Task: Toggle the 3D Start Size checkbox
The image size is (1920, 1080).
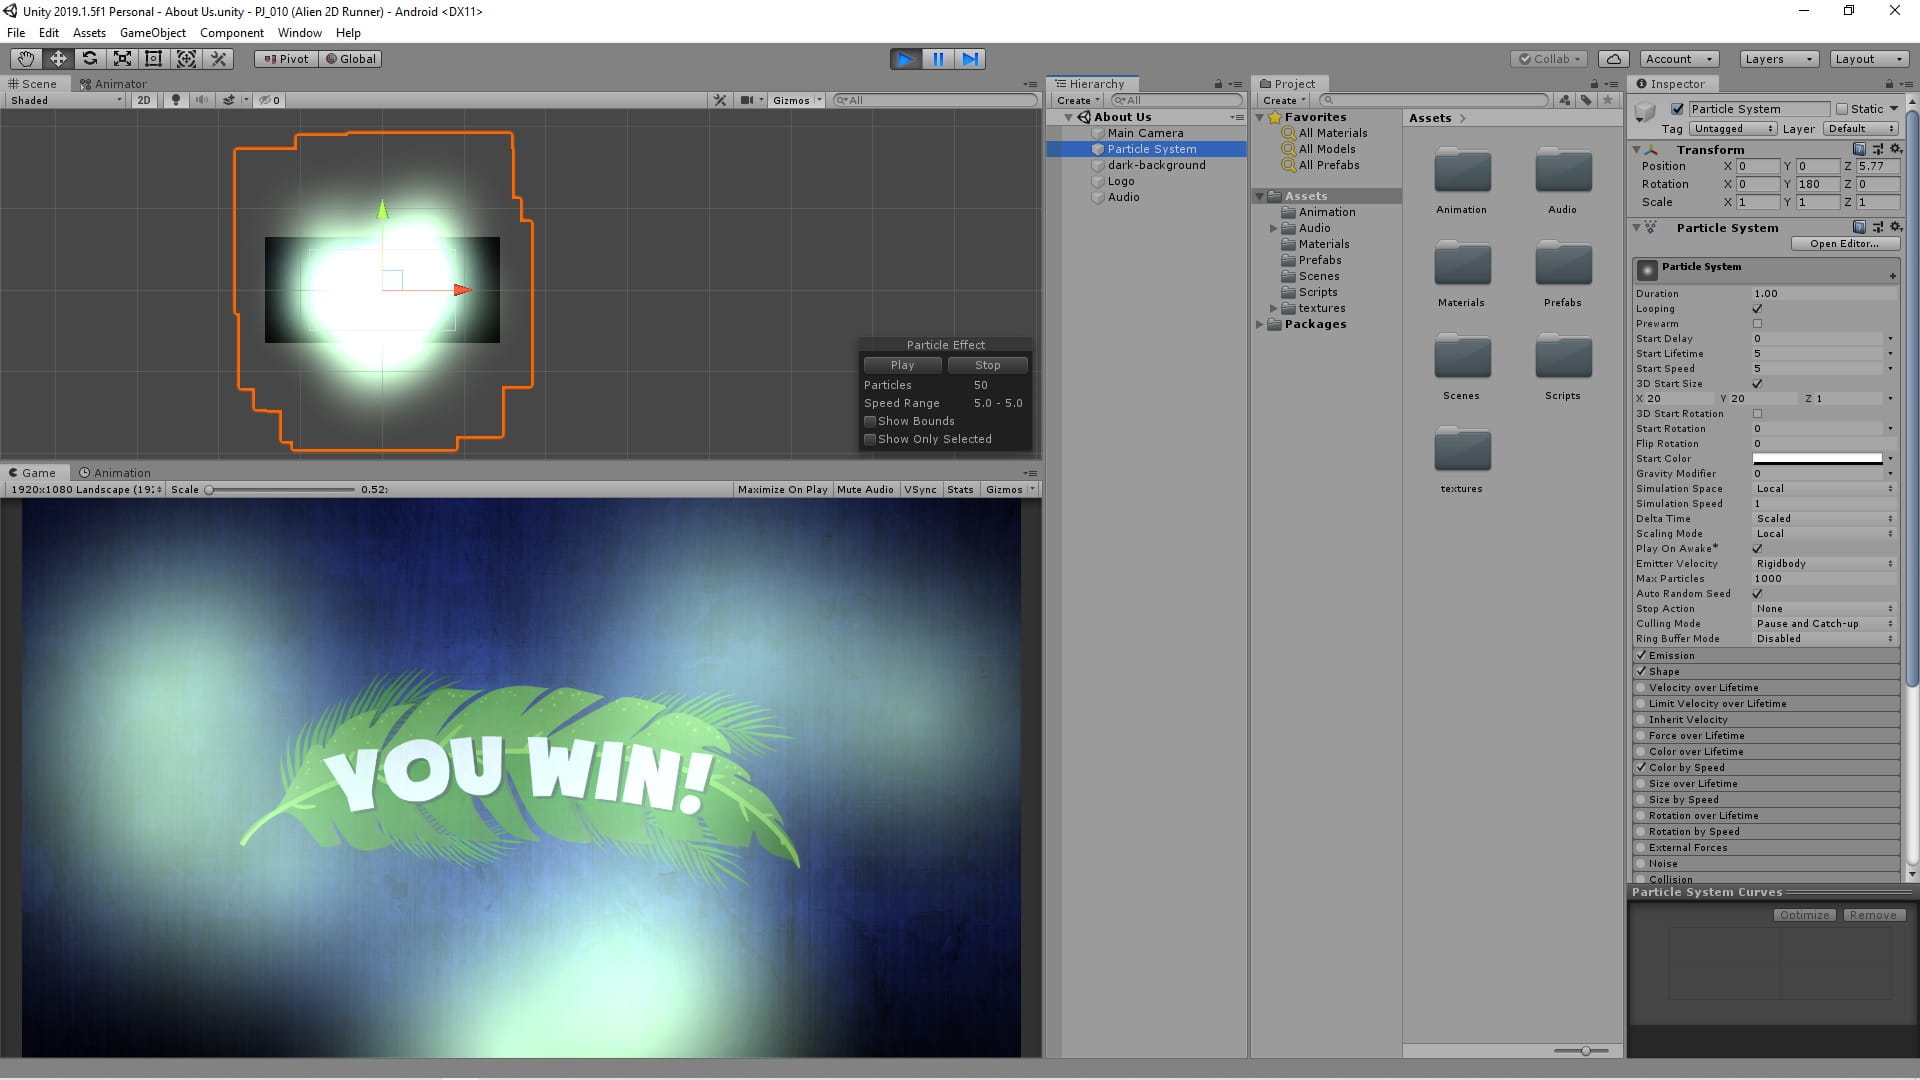Action: (1757, 384)
